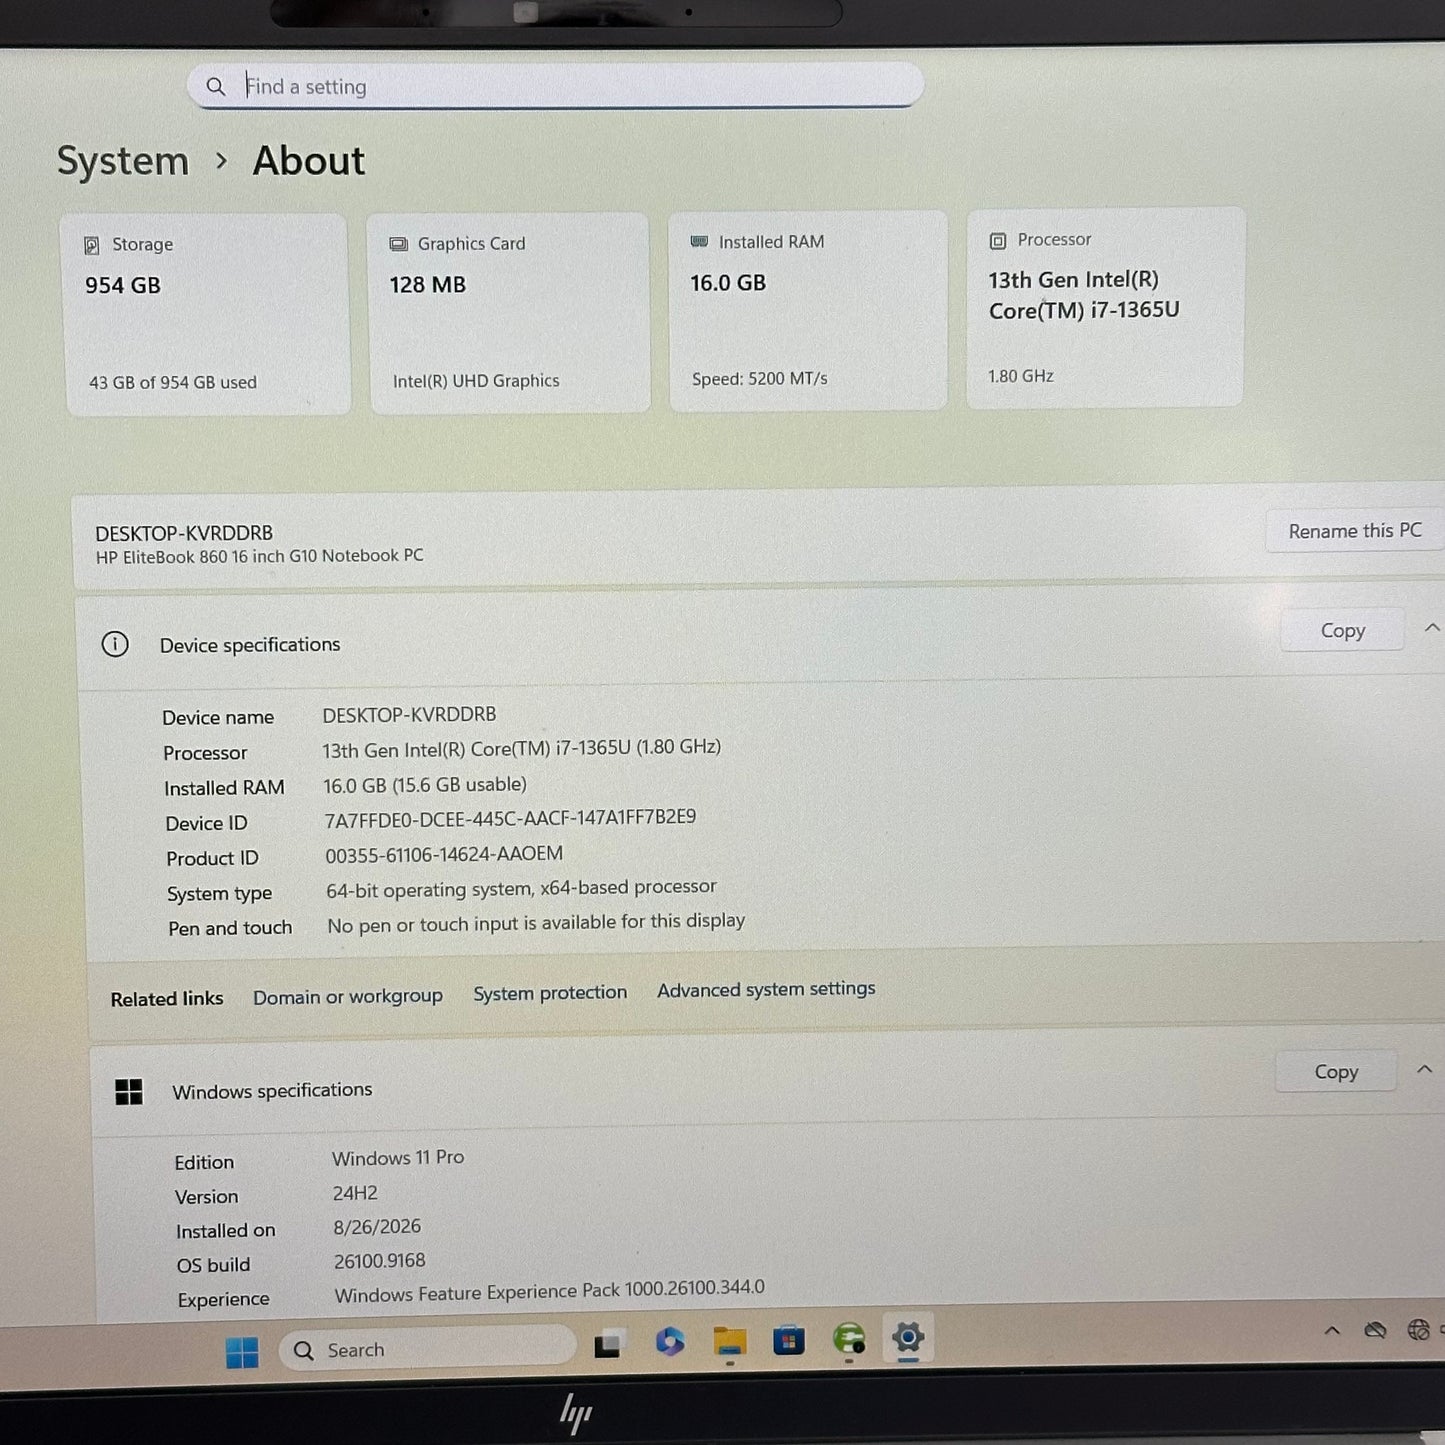Copy the Windows specifications

pos(1336,1072)
